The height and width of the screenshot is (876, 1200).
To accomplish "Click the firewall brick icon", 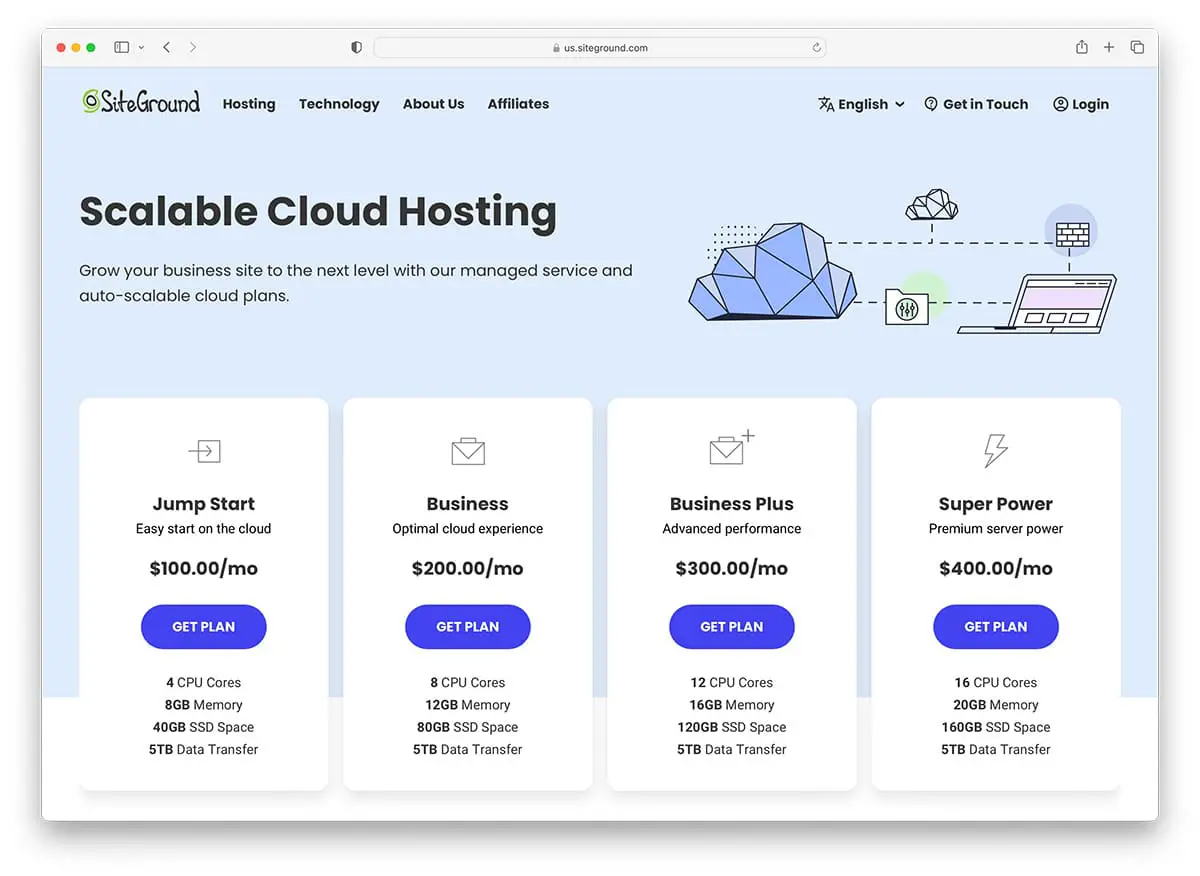I will tap(1072, 234).
